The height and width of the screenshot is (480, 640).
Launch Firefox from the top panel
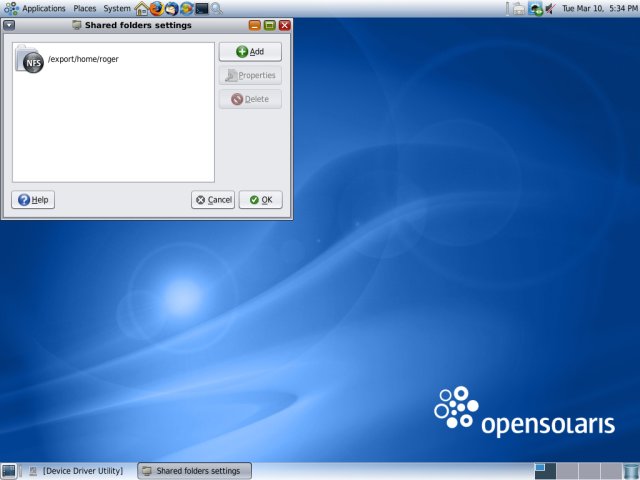pyautogui.click(x=156, y=9)
